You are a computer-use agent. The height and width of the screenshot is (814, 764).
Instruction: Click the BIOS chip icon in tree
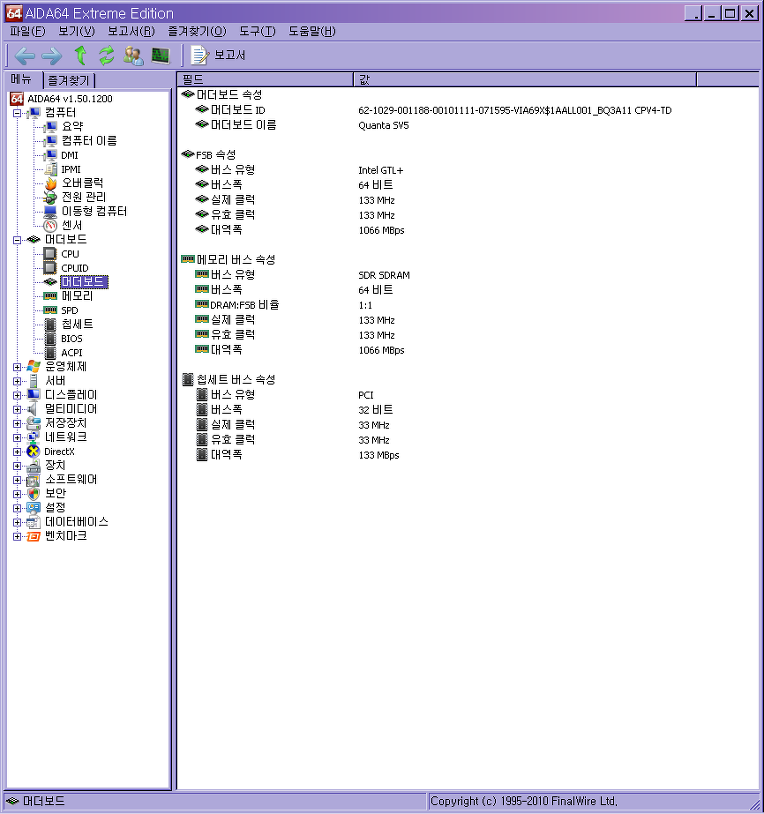(50, 338)
